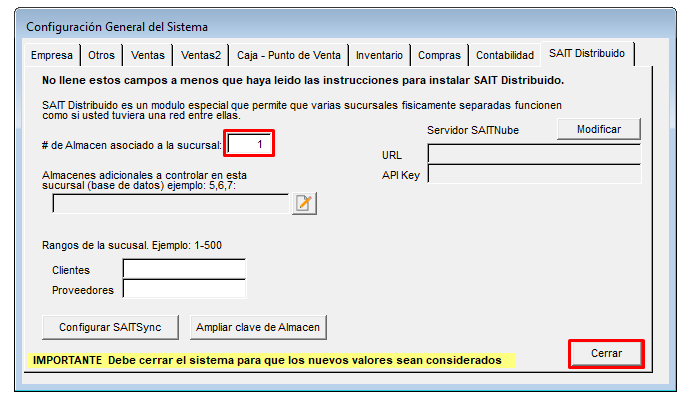Click the Cerrar button
The image size is (682, 394).
(x=606, y=354)
